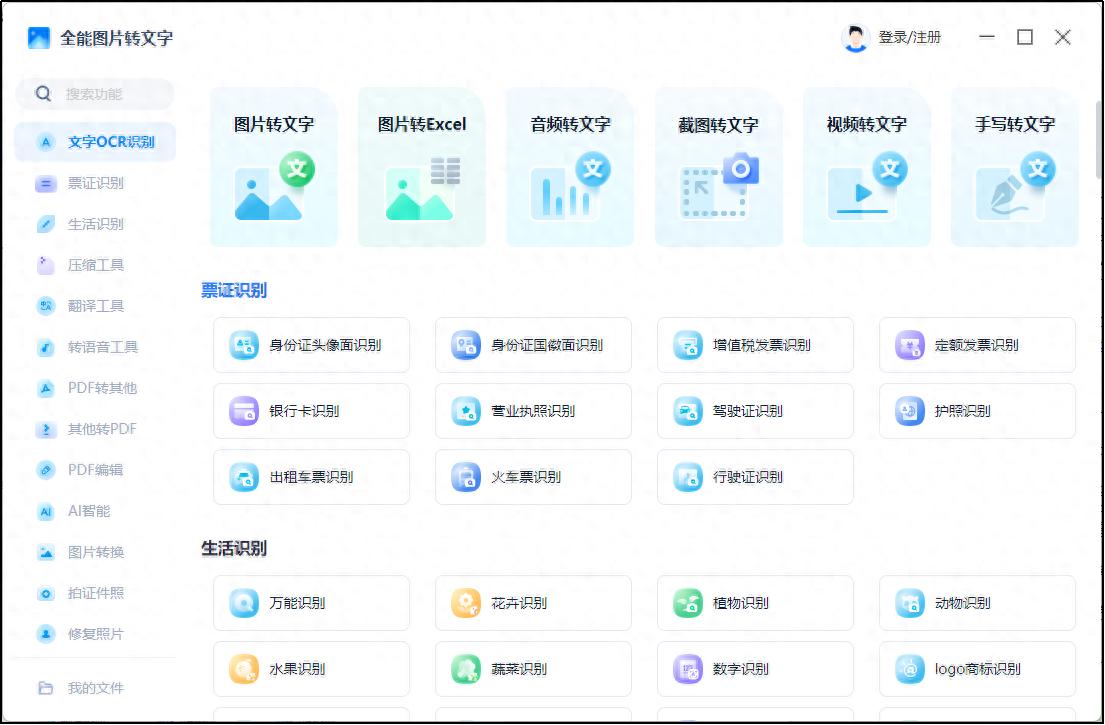This screenshot has width=1105, height=725.
Task: Click the 登录/注册 link
Action: [909, 38]
